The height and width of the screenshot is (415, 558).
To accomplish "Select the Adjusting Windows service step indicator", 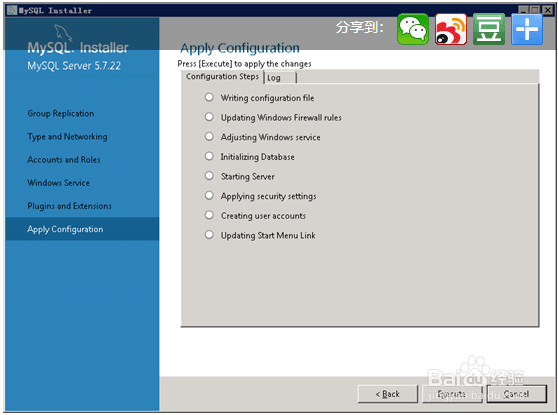I will click(x=209, y=136).
